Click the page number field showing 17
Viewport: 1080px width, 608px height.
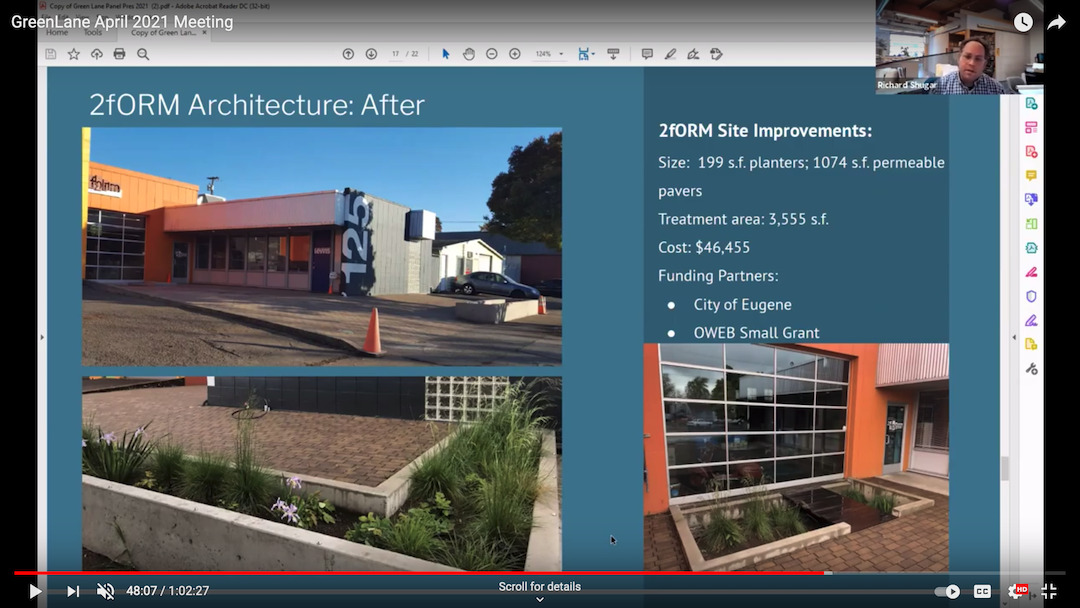395,54
